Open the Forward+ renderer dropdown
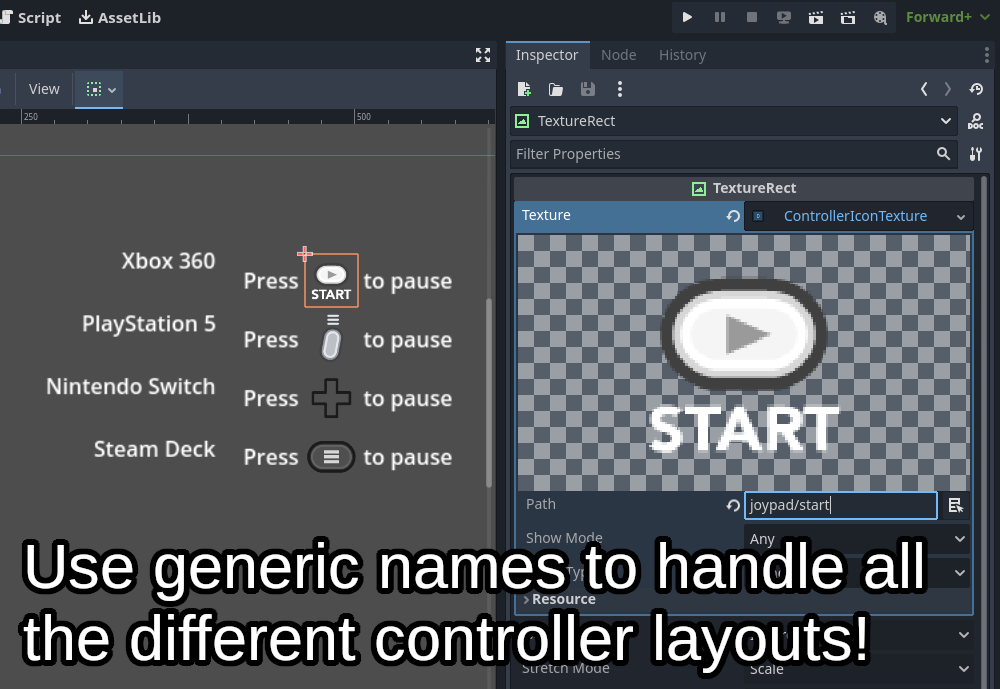Viewport: 1000px width, 689px height. point(948,17)
